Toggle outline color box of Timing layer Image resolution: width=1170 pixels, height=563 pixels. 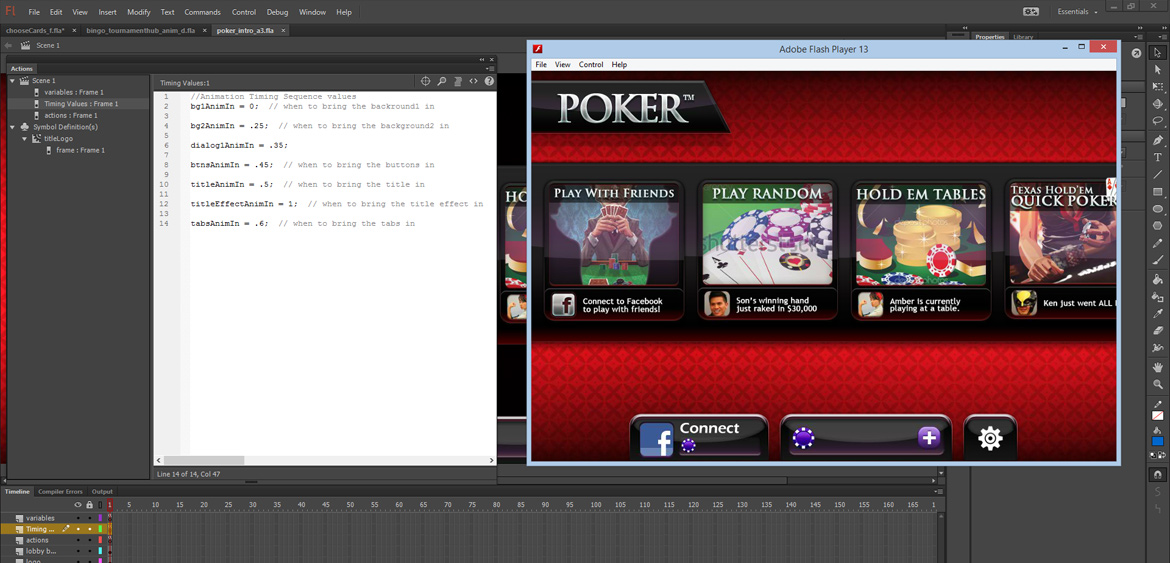coord(100,529)
